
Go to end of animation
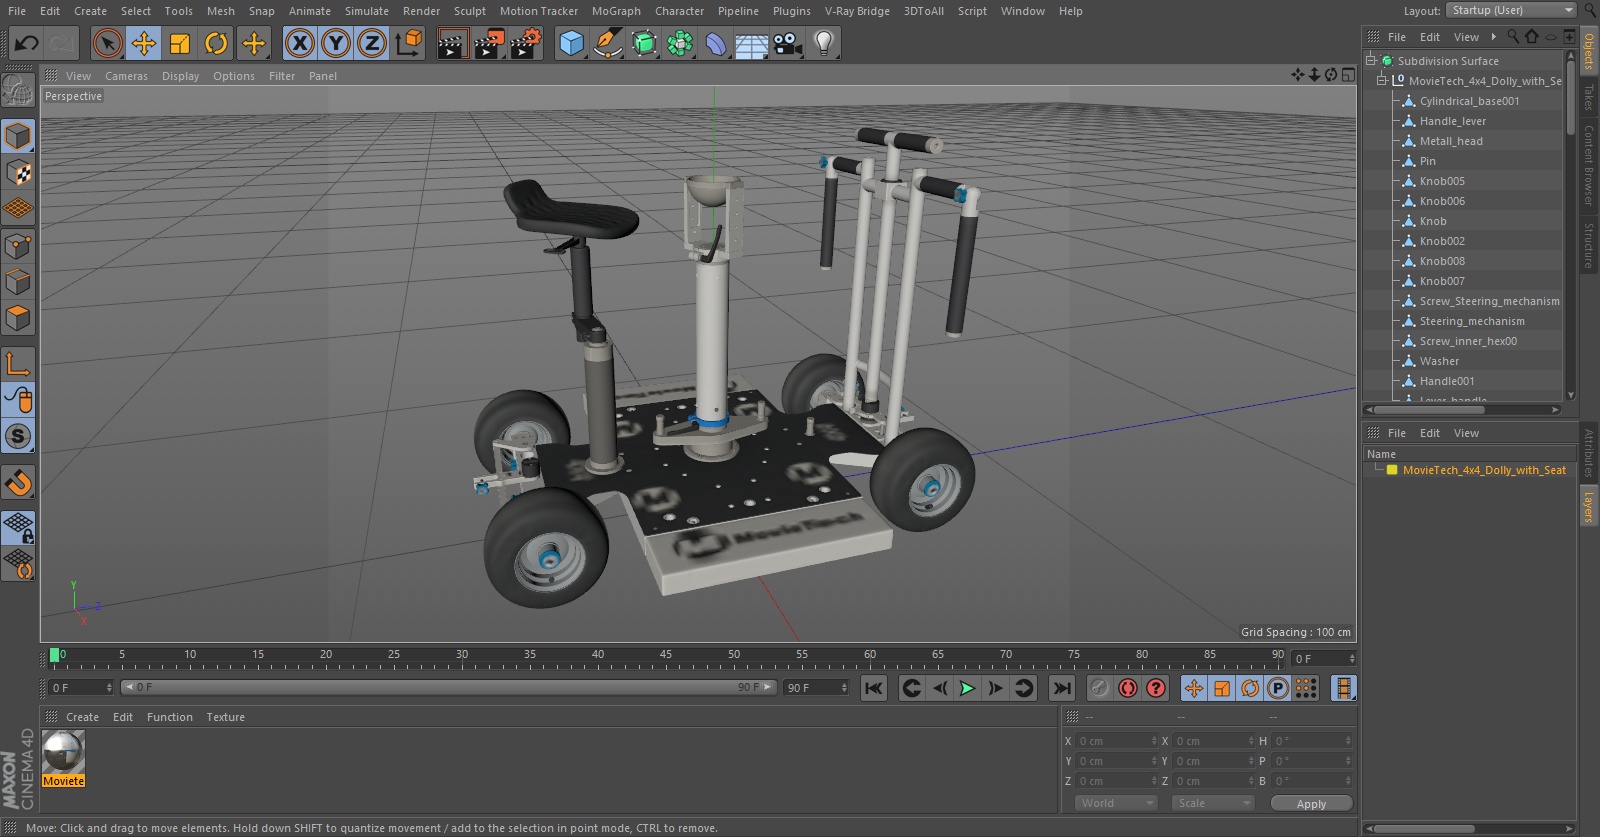coord(1062,688)
